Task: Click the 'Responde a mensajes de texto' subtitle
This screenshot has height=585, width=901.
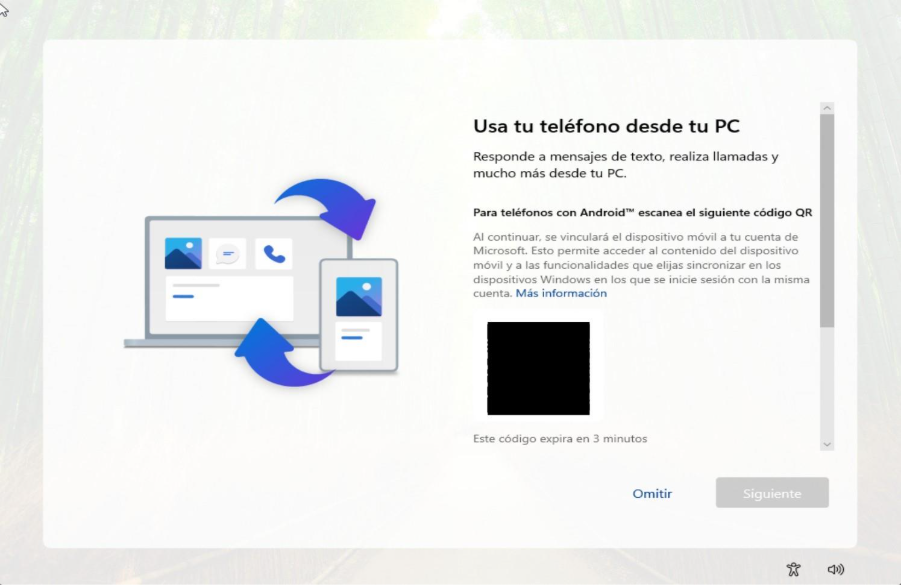Action: click(625, 165)
